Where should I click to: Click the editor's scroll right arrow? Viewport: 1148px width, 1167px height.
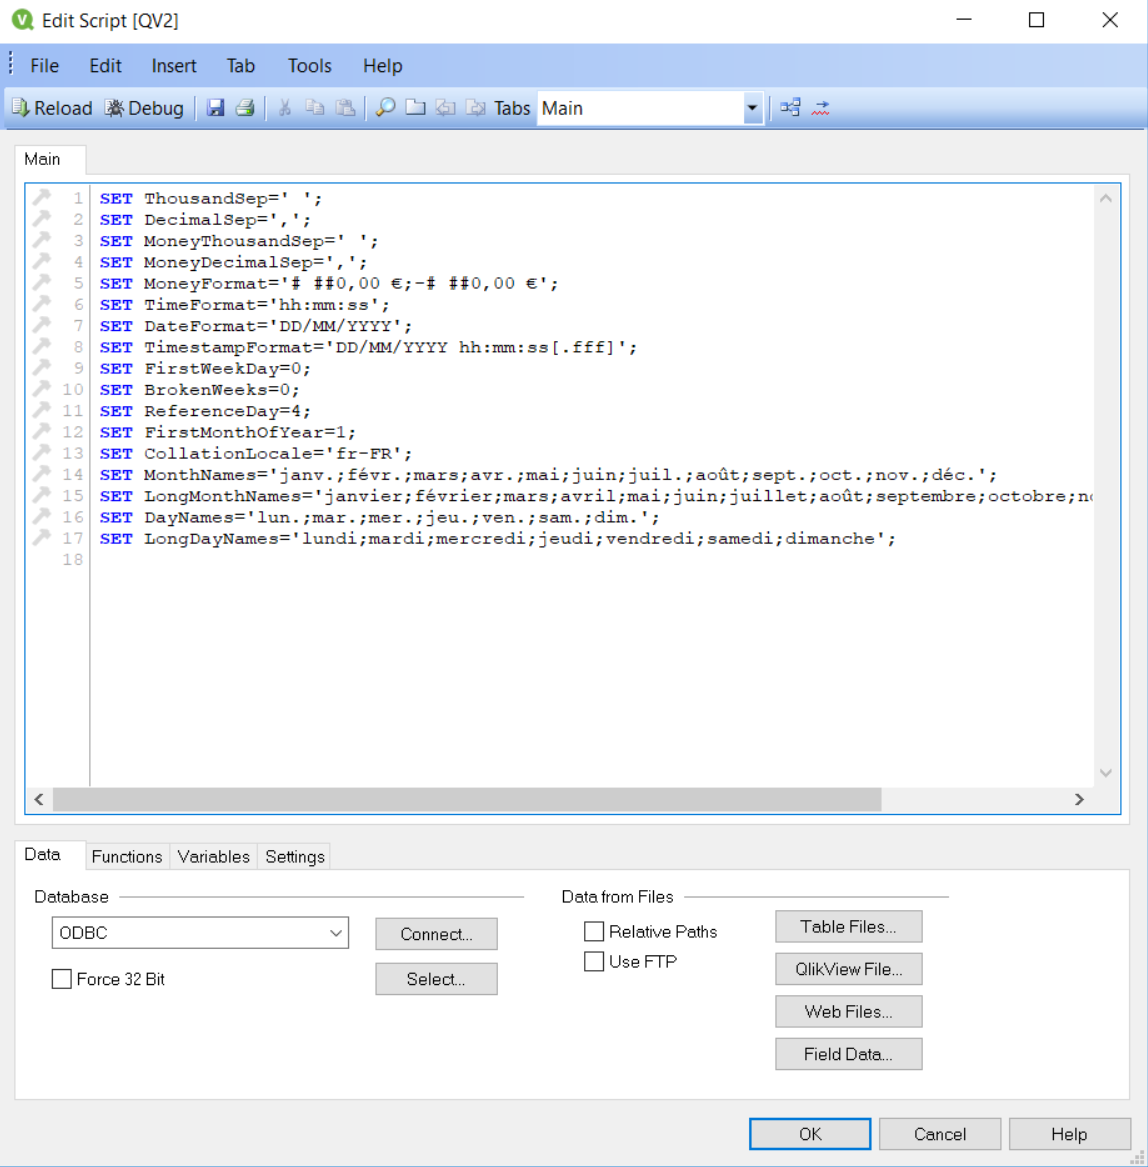[x=1080, y=799]
